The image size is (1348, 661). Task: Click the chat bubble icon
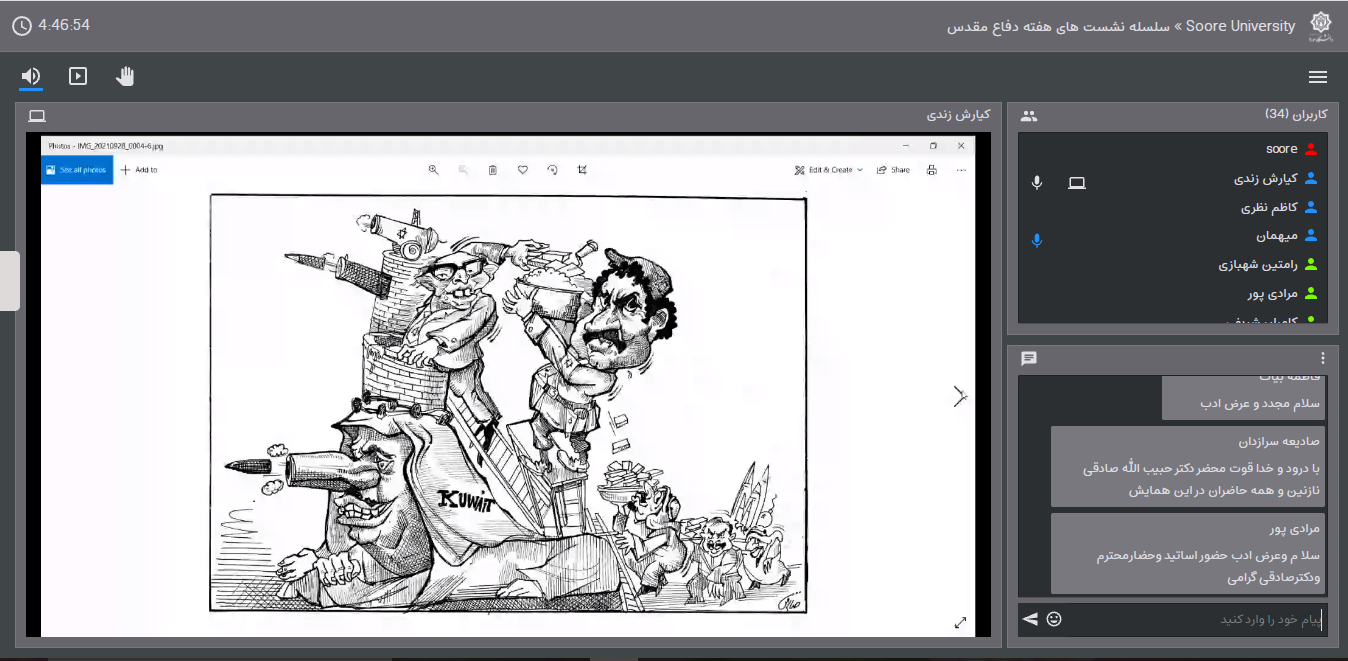click(x=1029, y=358)
